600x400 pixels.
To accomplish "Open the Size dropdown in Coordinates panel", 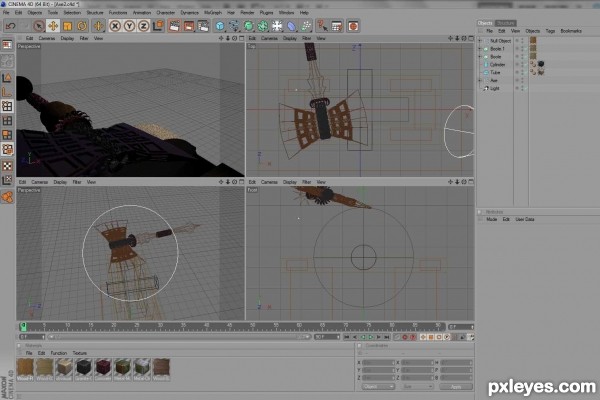I will [x=417, y=387].
